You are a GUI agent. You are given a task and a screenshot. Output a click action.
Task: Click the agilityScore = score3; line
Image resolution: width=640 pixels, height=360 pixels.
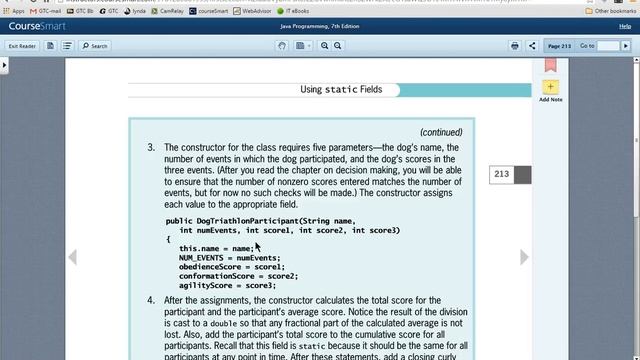pyautogui.click(x=227, y=286)
